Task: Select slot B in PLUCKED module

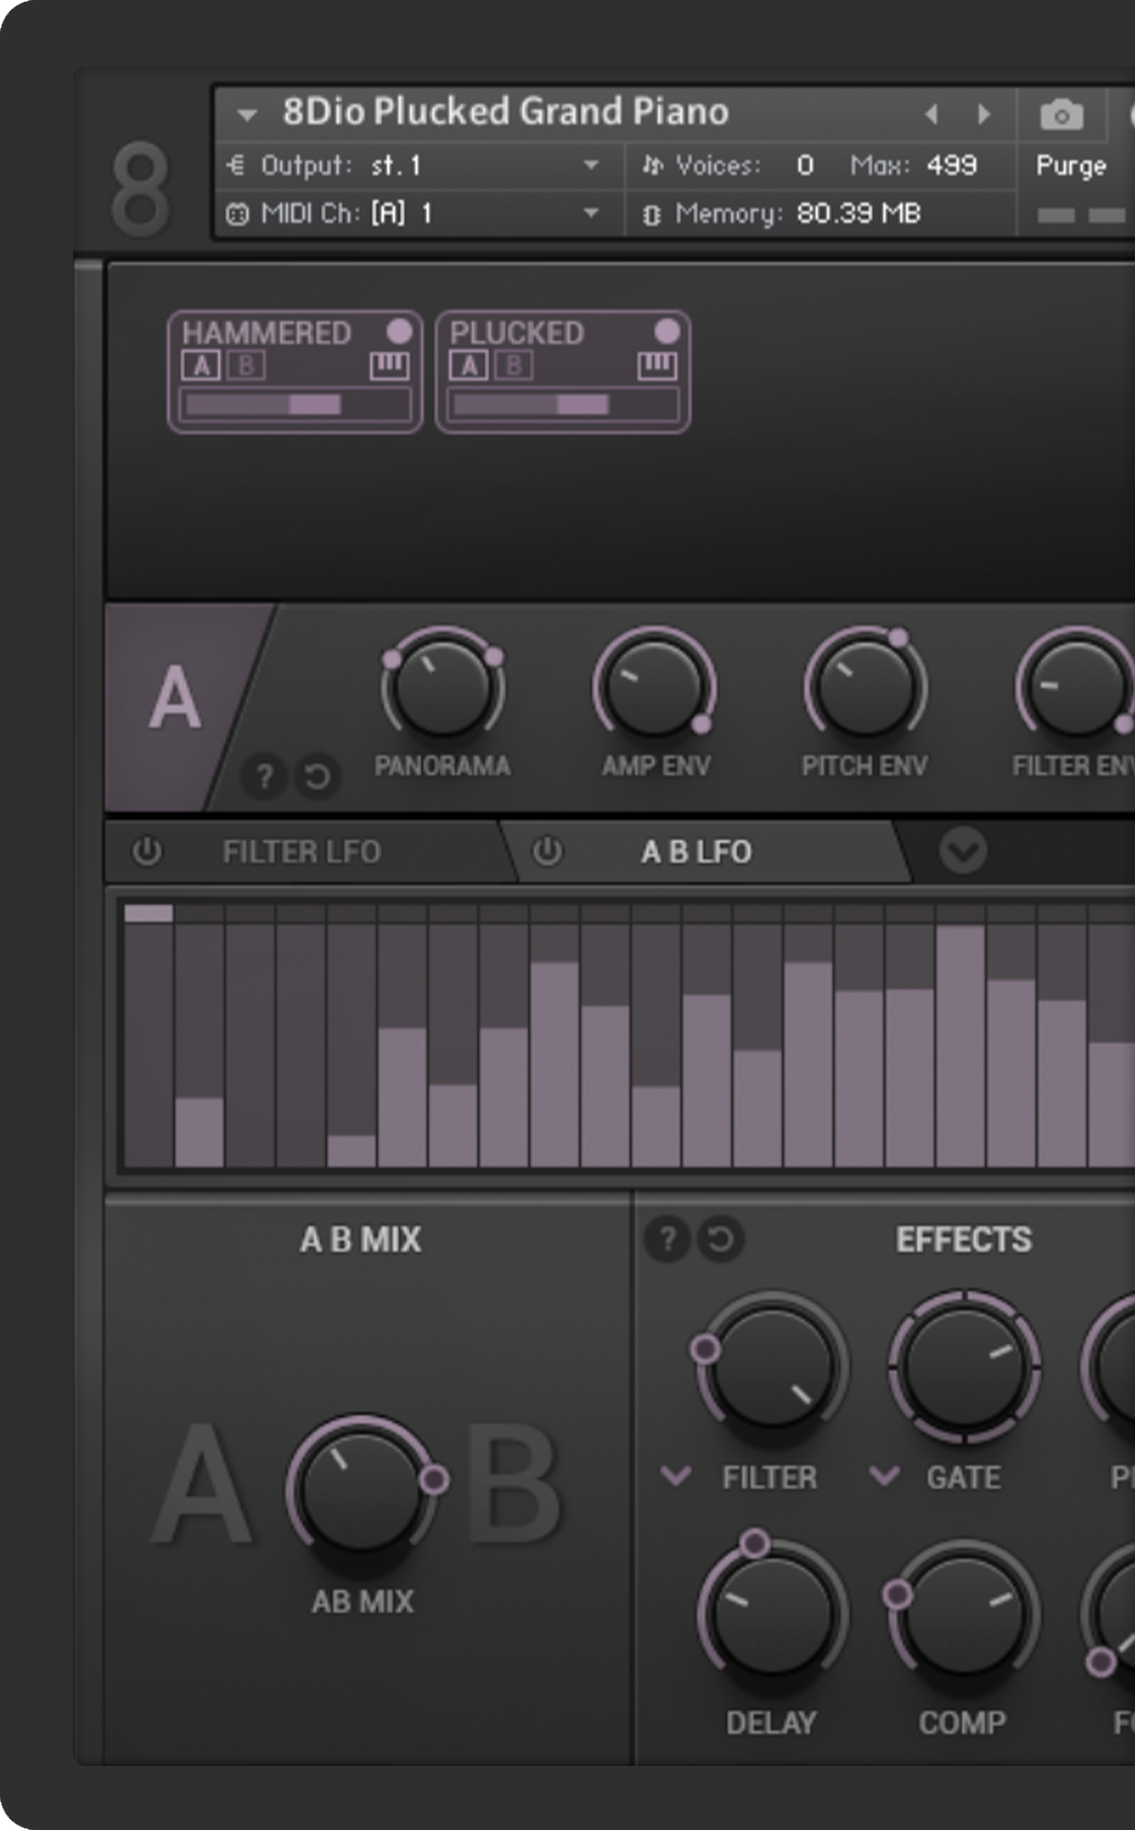Action: click(513, 366)
